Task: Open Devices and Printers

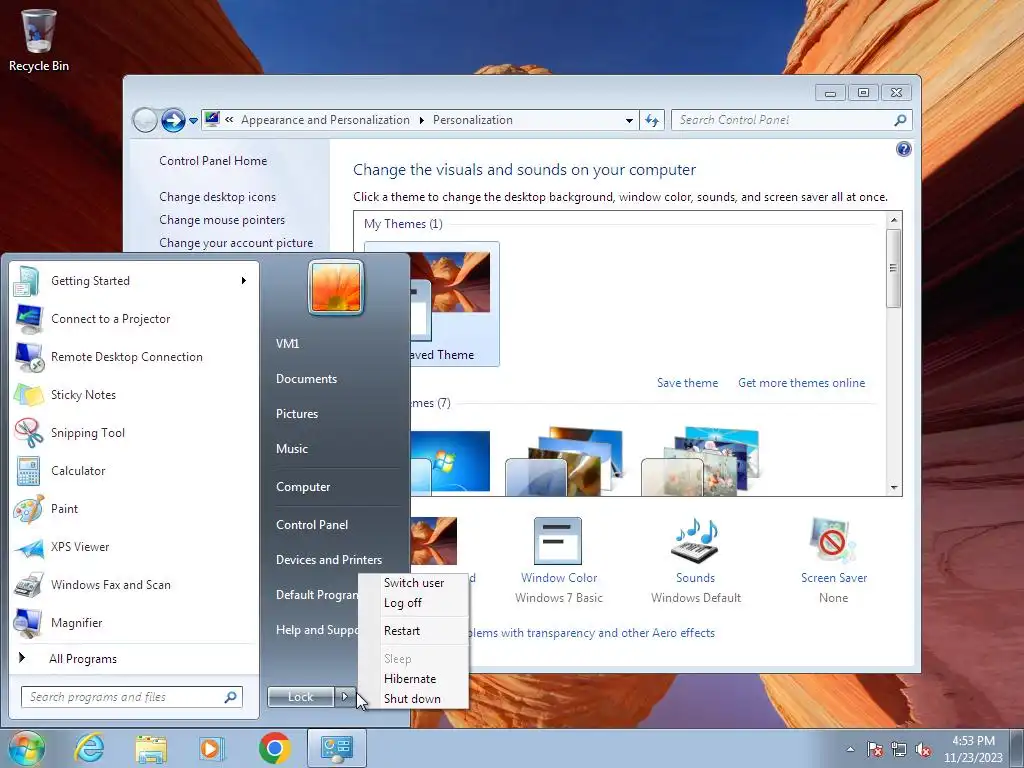Action: (x=329, y=560)
